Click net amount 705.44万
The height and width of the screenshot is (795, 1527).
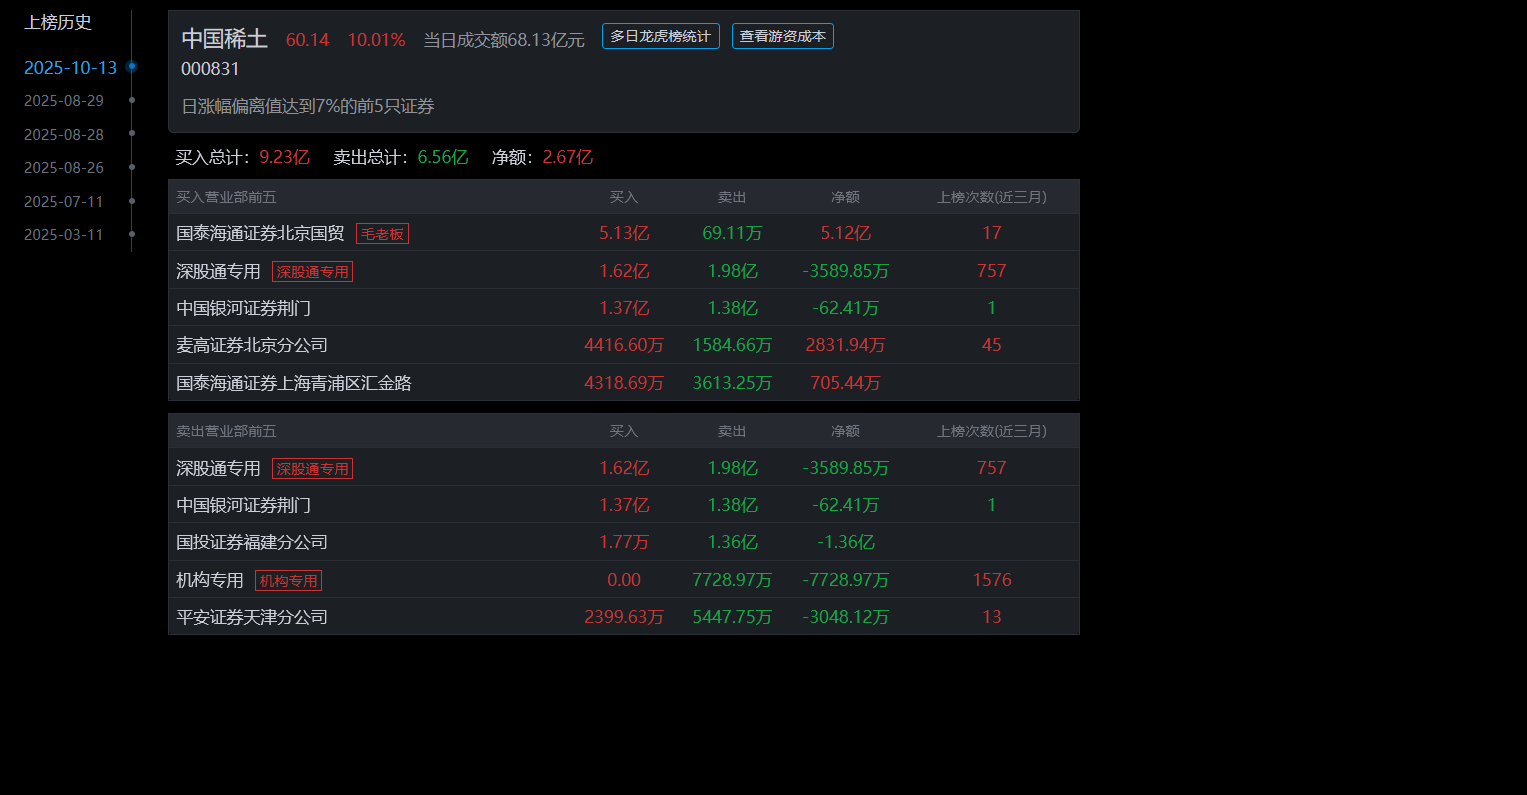pyautogui.click(x=845, y=383)
